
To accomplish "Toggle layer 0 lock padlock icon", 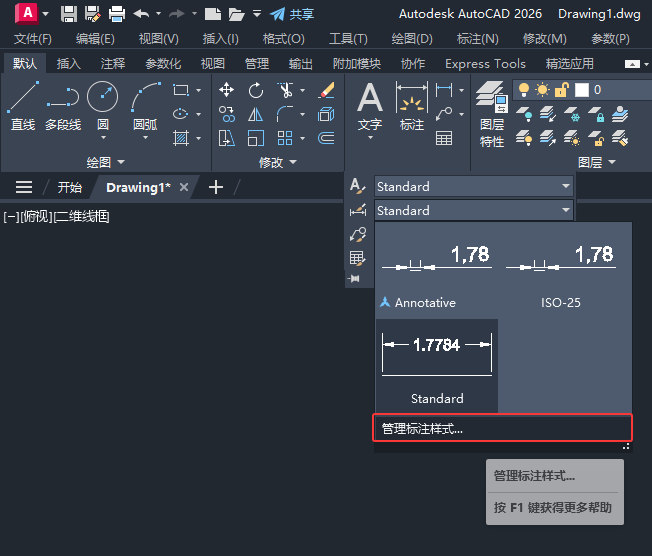I will point(561,89).
